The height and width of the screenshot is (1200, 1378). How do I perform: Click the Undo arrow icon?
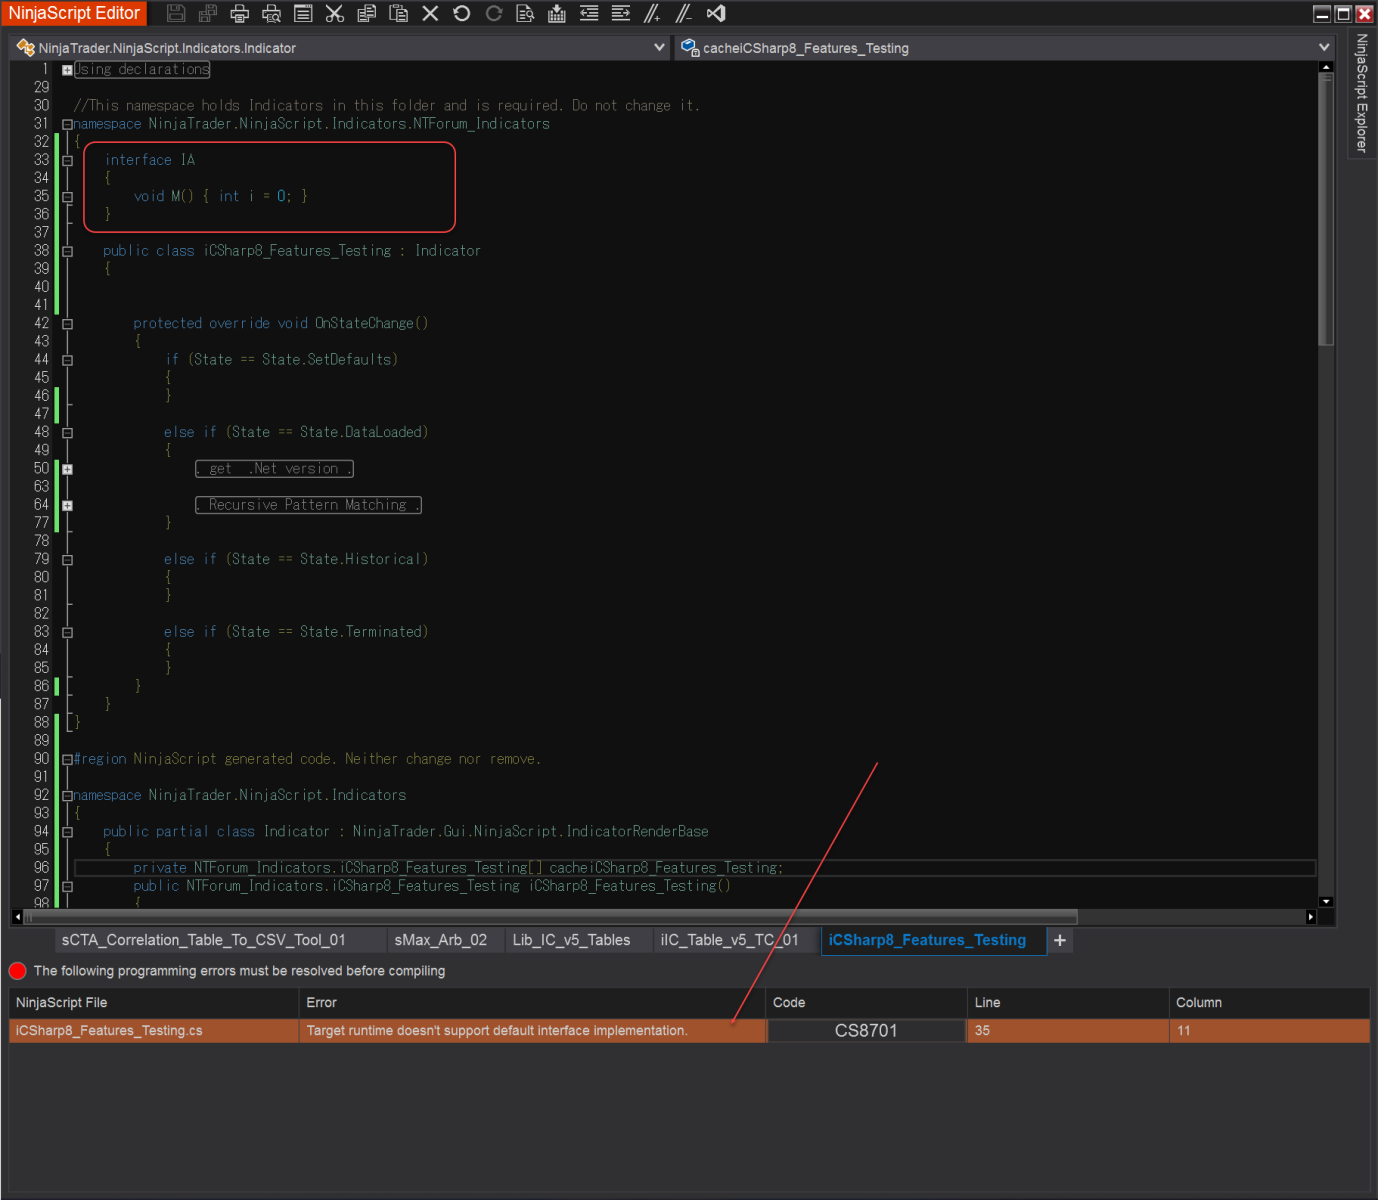(x=462, y=14)
